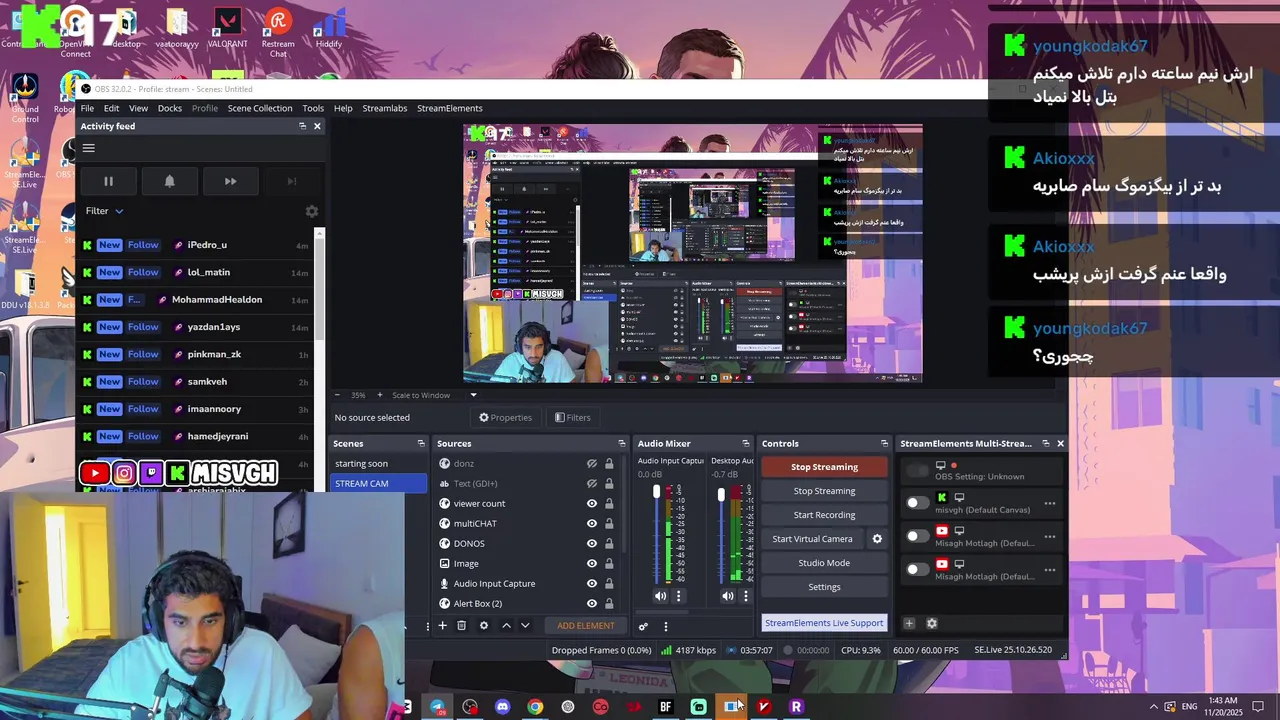1280x720 pixels.
Task: Move source up with arrow
Action: pyautogui.click(x=506, y=626)
